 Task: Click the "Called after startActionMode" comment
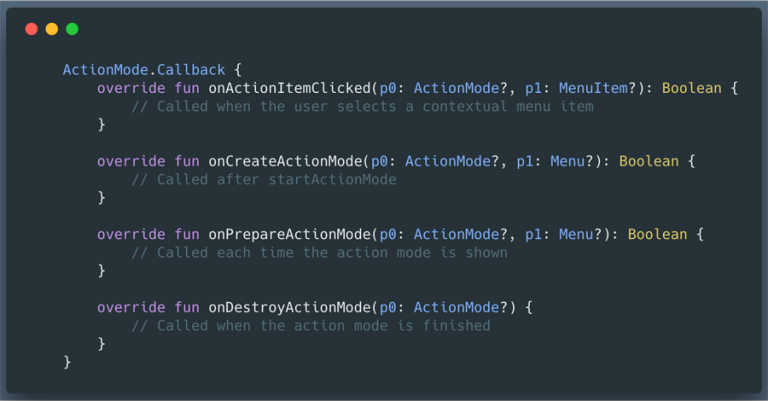(264, 179)
